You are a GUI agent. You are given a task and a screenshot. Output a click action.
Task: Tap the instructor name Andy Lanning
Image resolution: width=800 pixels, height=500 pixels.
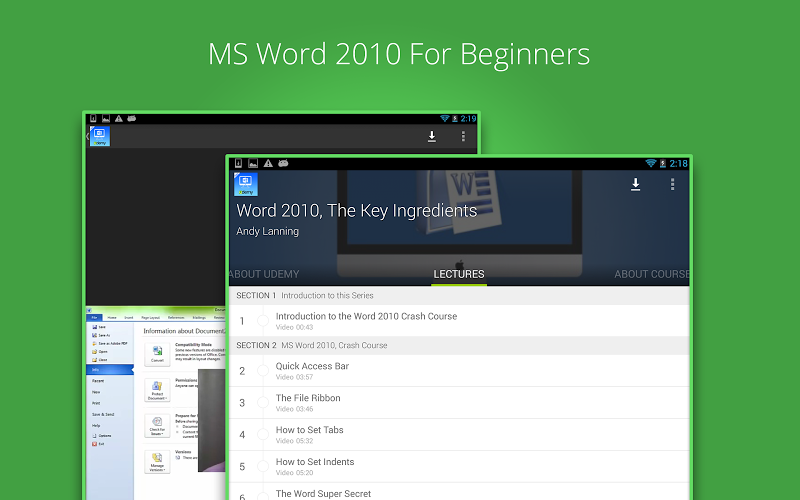click(x=267, y=231)
